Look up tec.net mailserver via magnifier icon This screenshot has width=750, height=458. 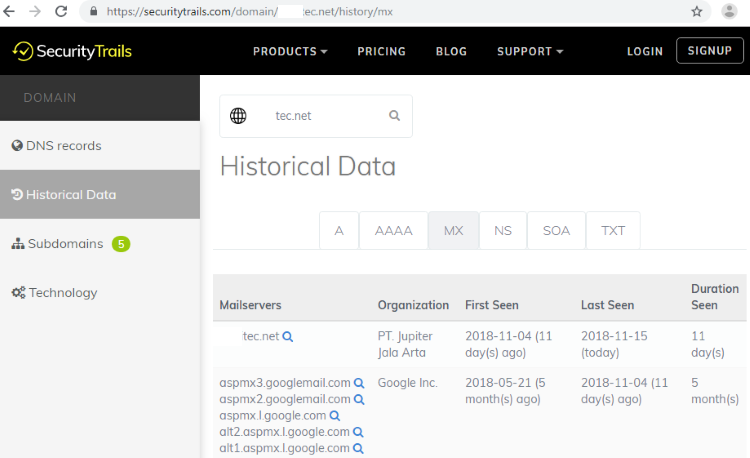click(x=287, y=337)
